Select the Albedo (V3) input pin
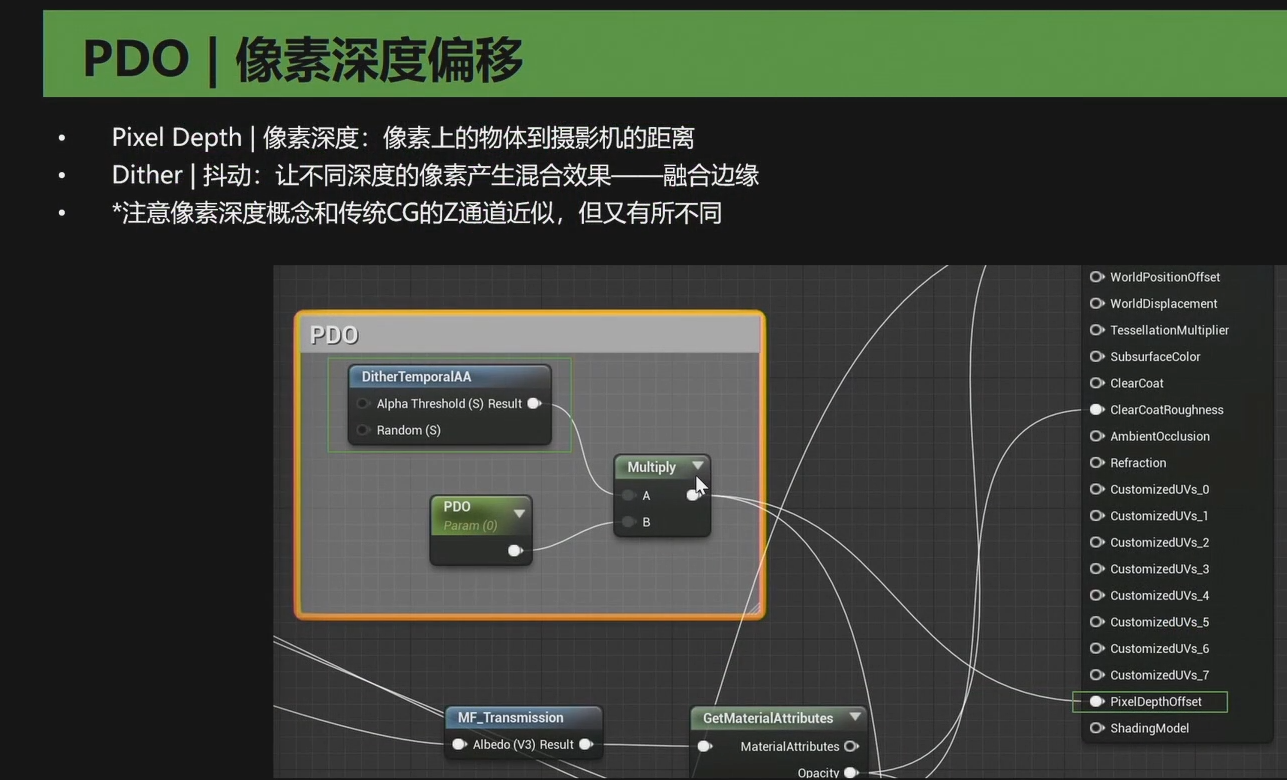 tap(459, 744)
